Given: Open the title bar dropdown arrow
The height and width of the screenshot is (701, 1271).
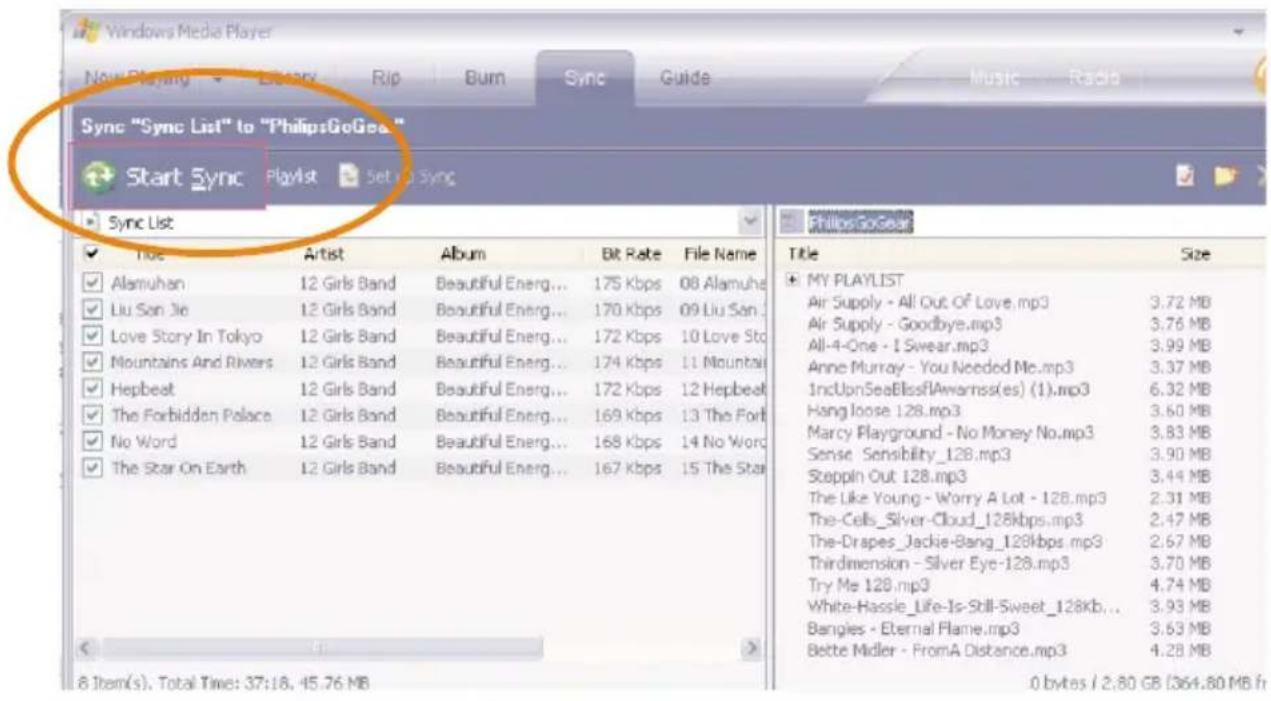Looking at the screenshot, I should click(x=1240, y=32).
